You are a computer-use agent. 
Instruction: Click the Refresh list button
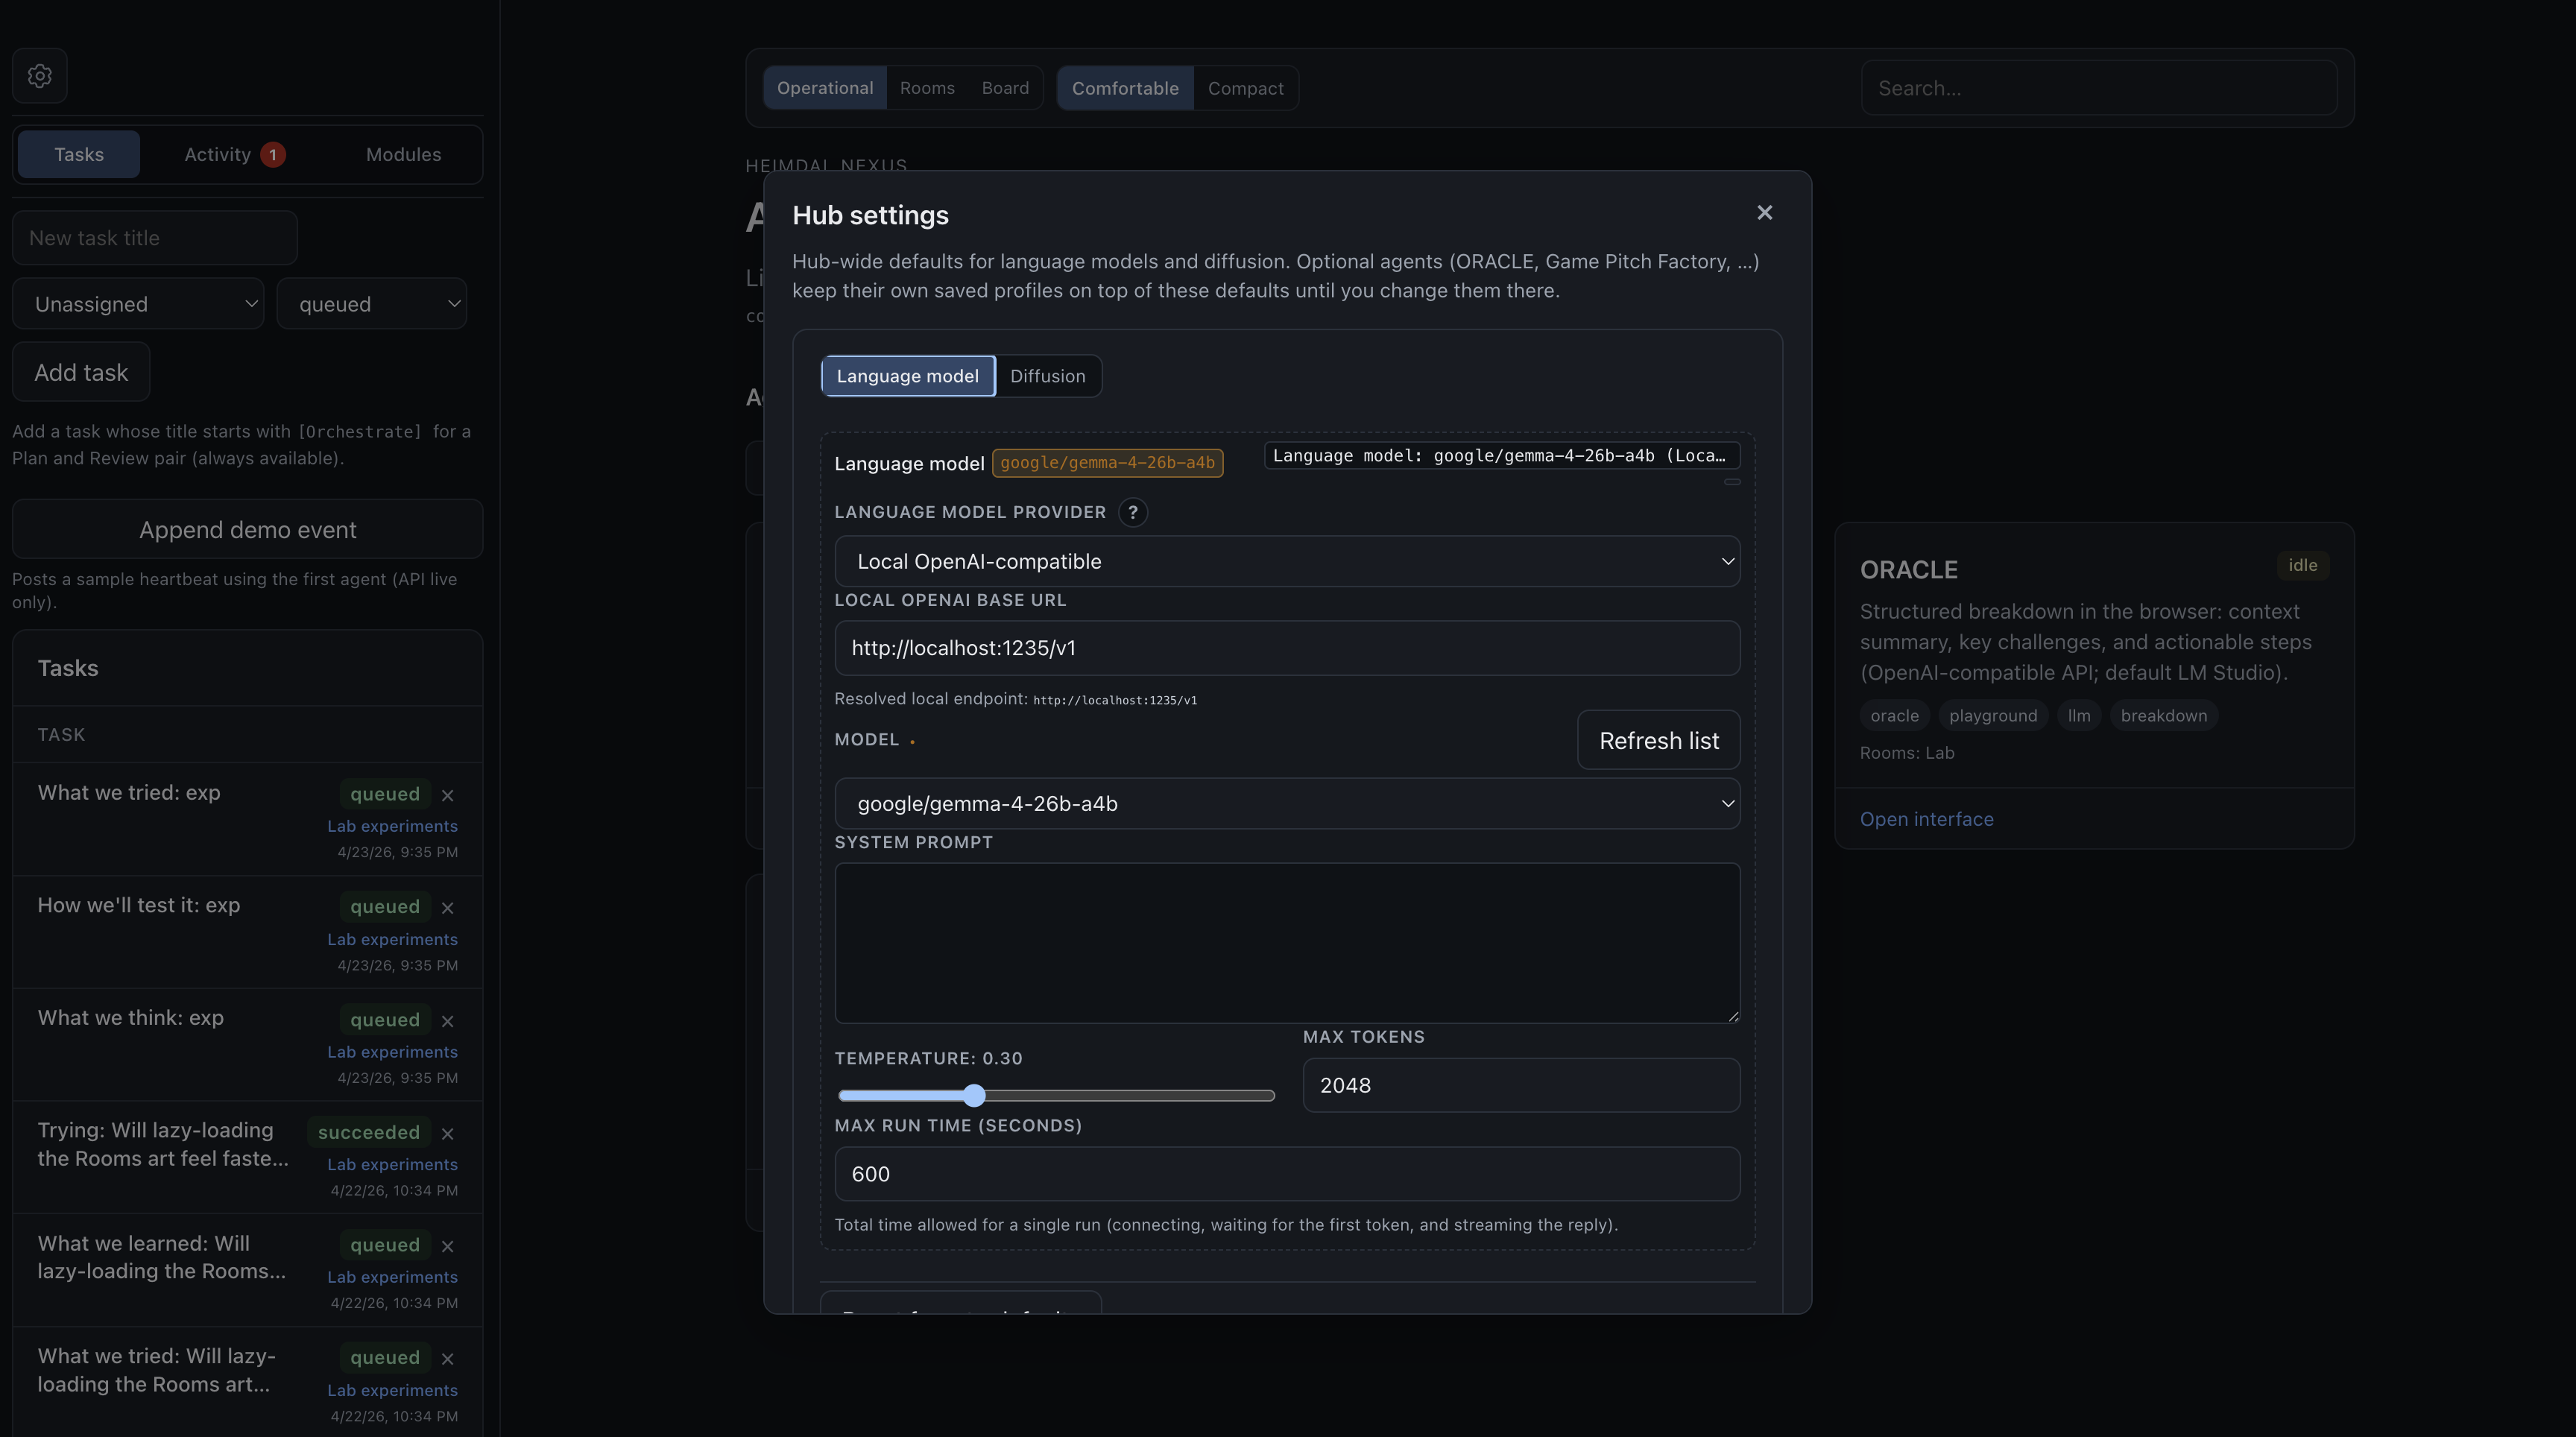(1659, 740)
